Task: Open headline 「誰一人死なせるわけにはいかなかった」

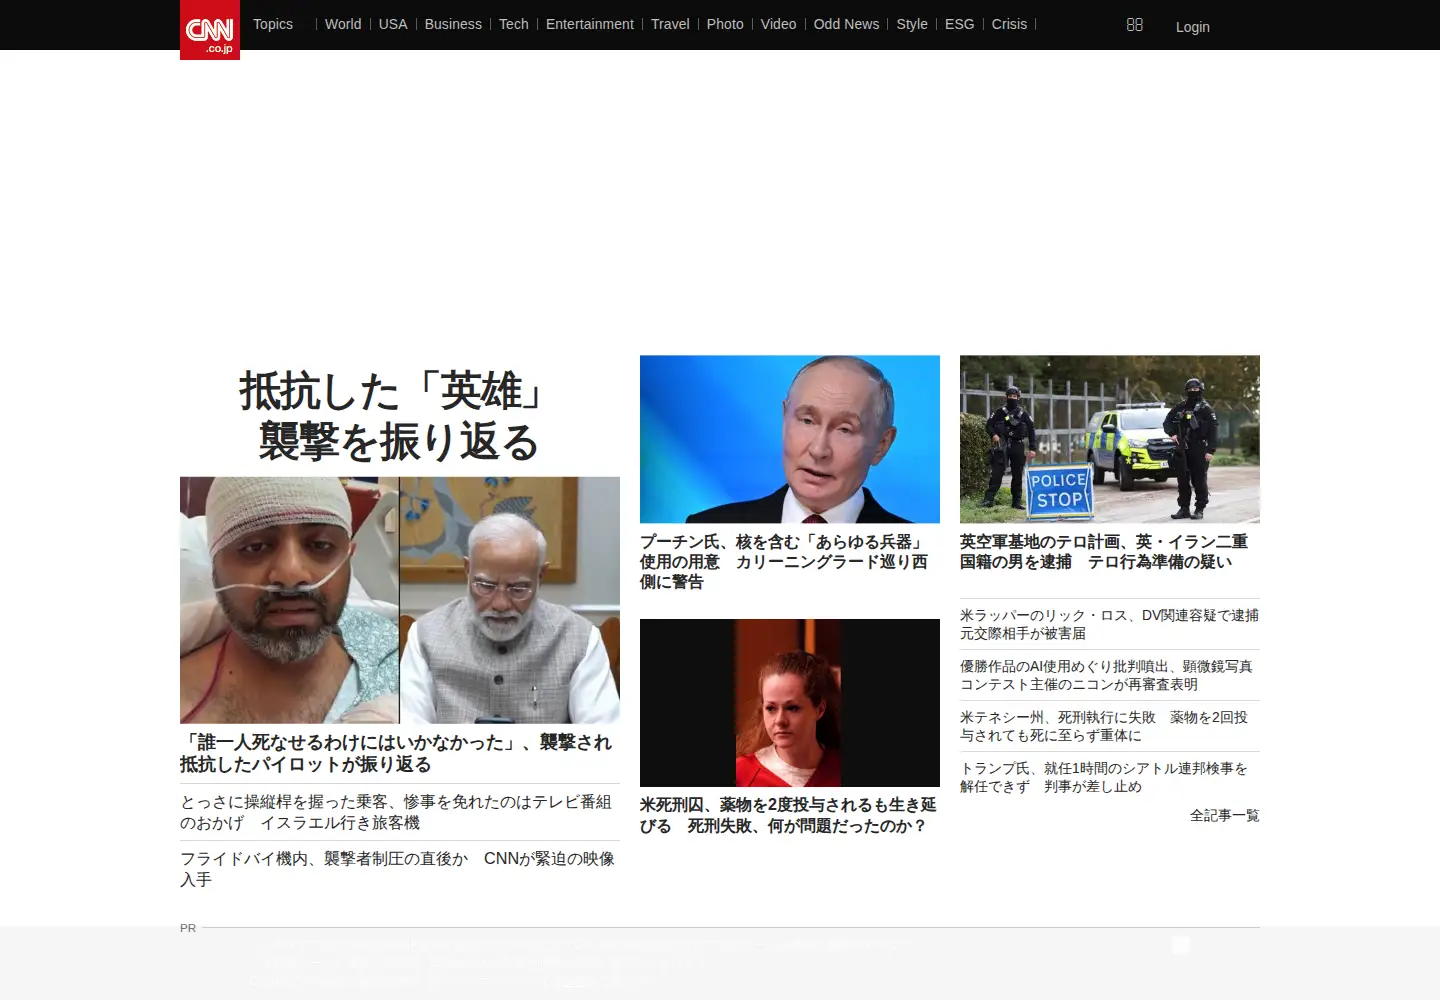Action: click(396, 753)
